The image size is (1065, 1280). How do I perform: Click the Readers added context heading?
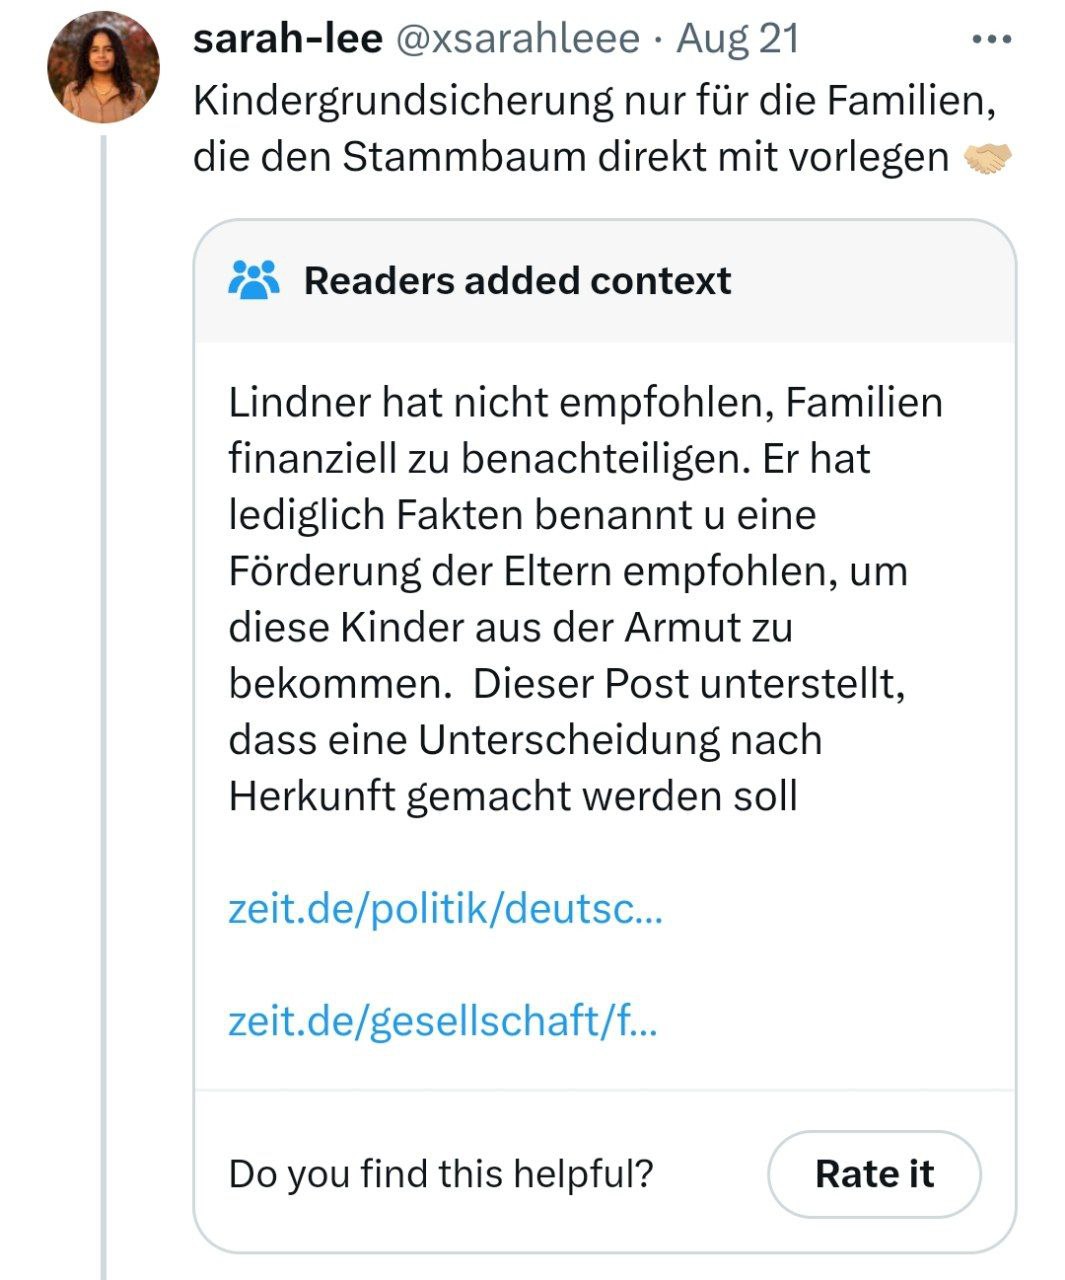pos(517,281)
